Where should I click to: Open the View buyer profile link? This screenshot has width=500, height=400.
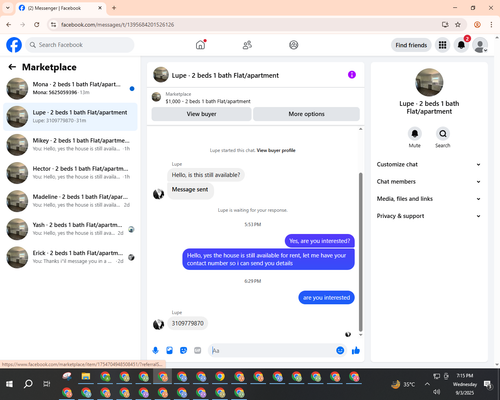click(x=276, y=150)
